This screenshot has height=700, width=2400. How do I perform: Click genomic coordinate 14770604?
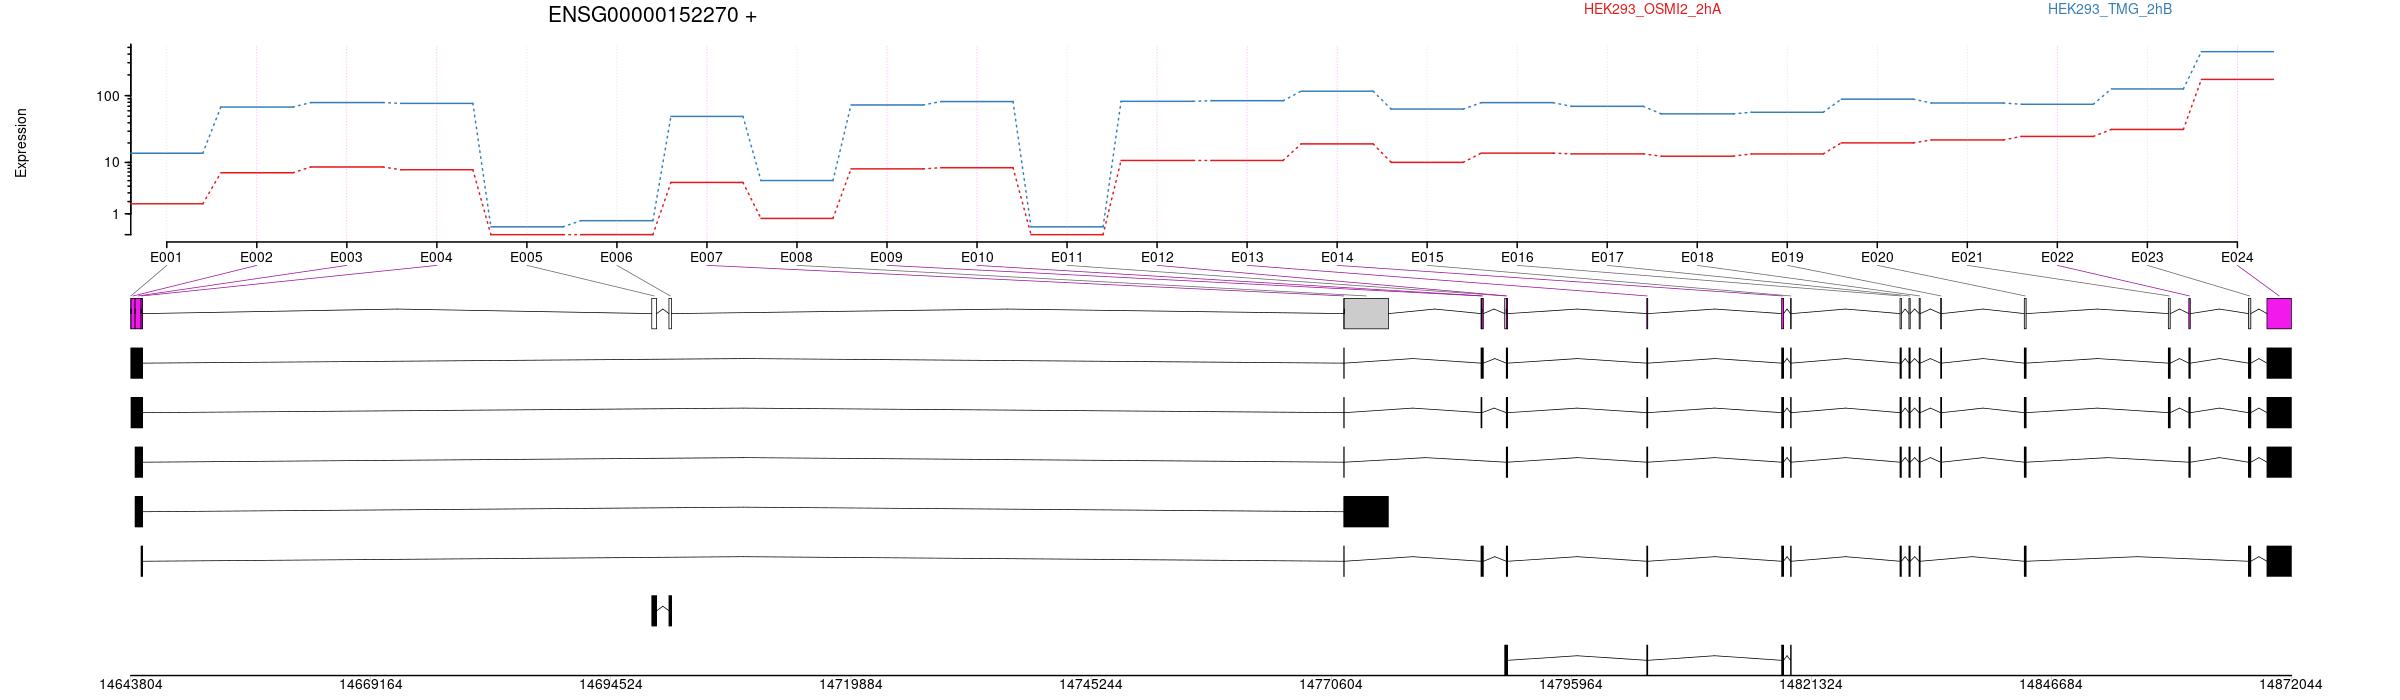(1331, 685)
